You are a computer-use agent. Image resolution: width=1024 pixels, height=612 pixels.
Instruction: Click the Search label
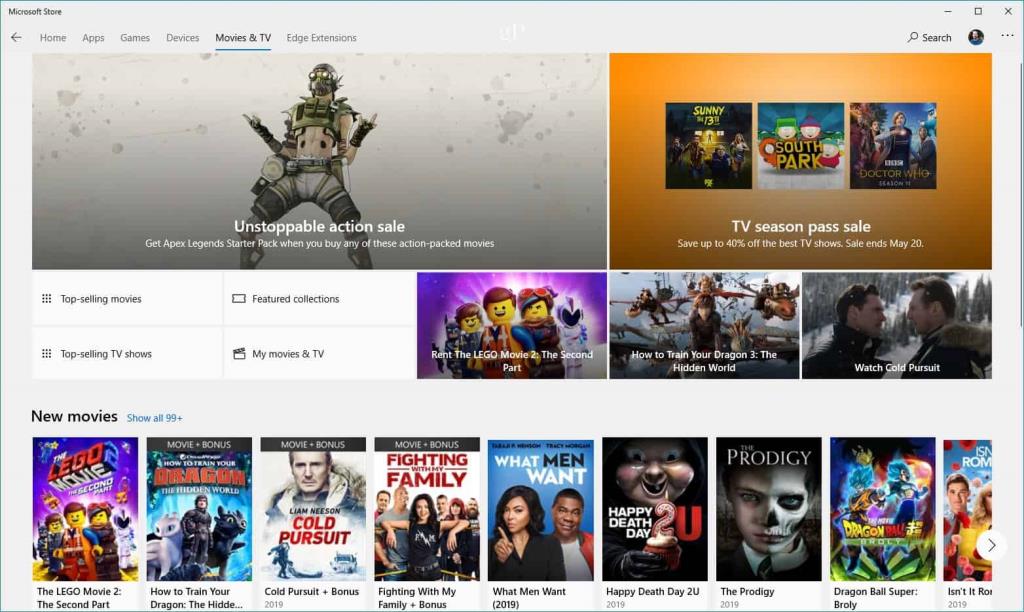pyautogui.click(x=936, y=38)
